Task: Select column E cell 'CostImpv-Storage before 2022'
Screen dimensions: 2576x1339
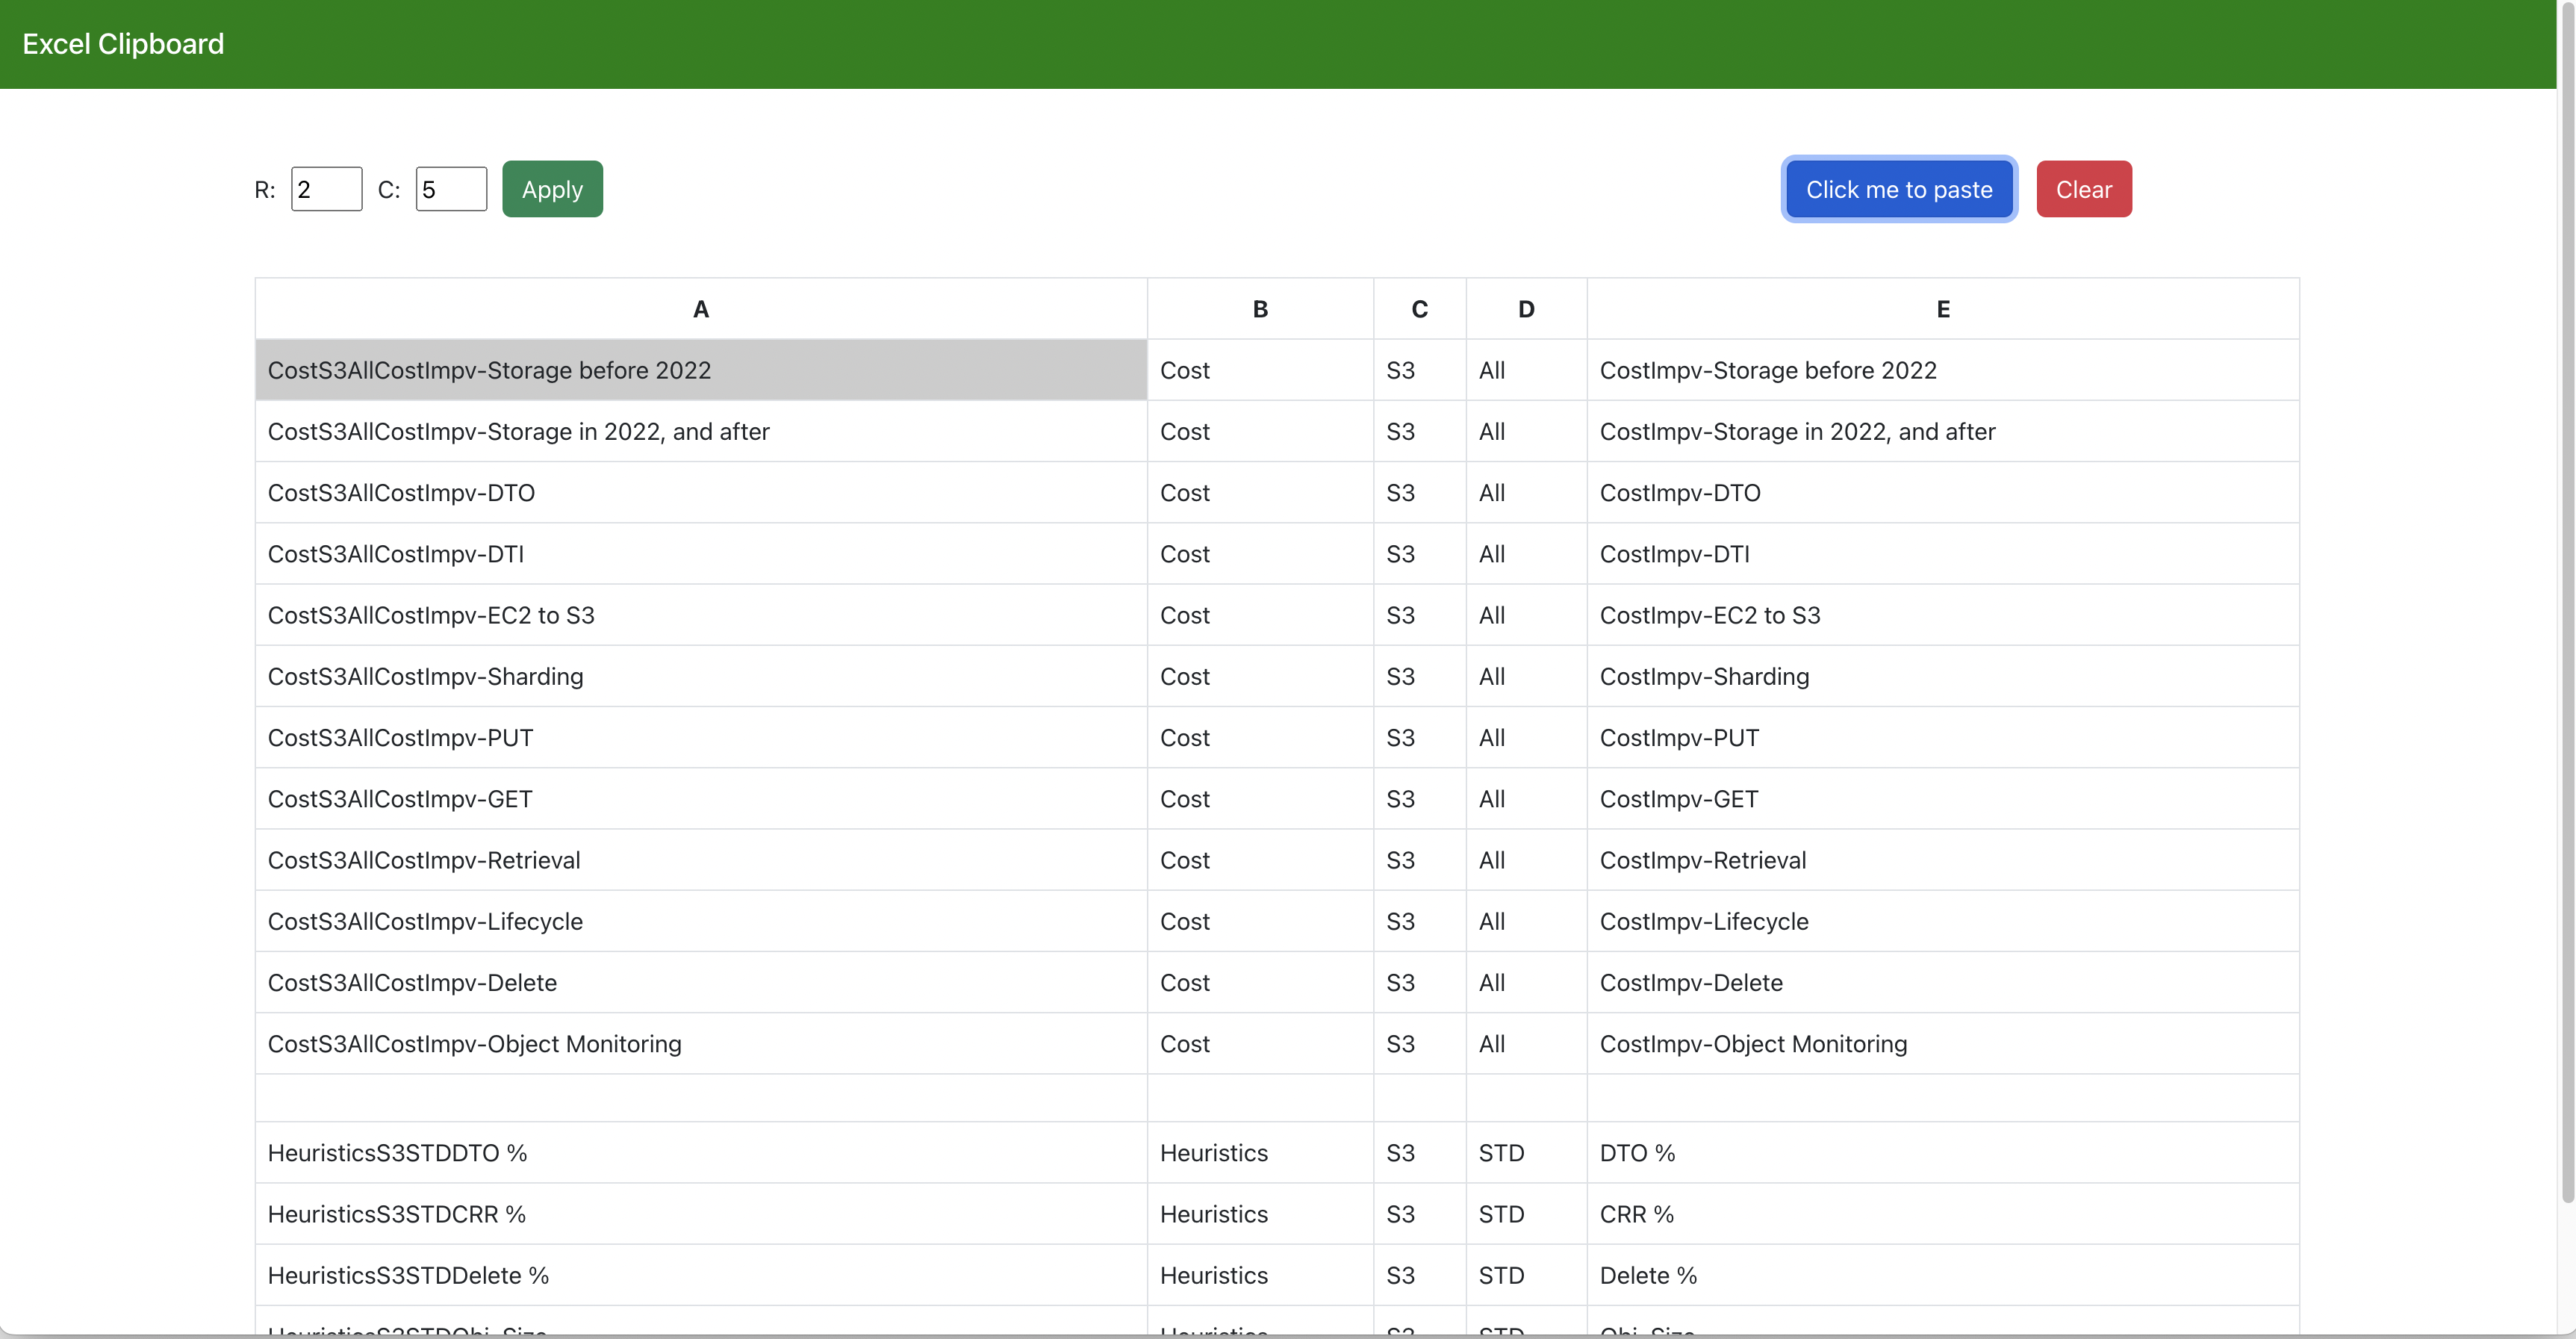Action: click(x=1943, y=370)
